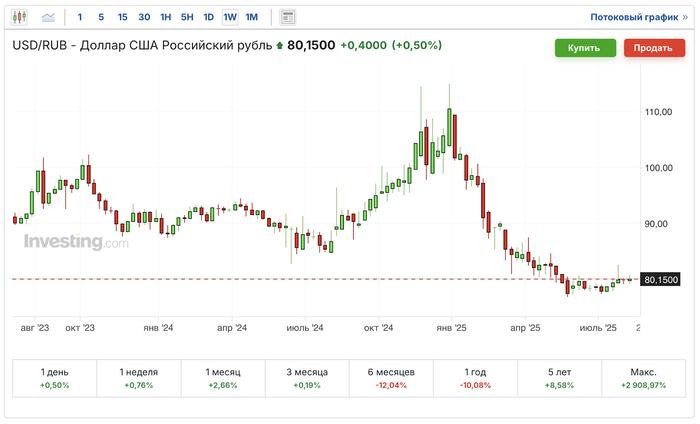Screen dimensions: 700x424
Task: Choose the 1M monthly interval
Action: pyautogui.click(x=251, y=17)
